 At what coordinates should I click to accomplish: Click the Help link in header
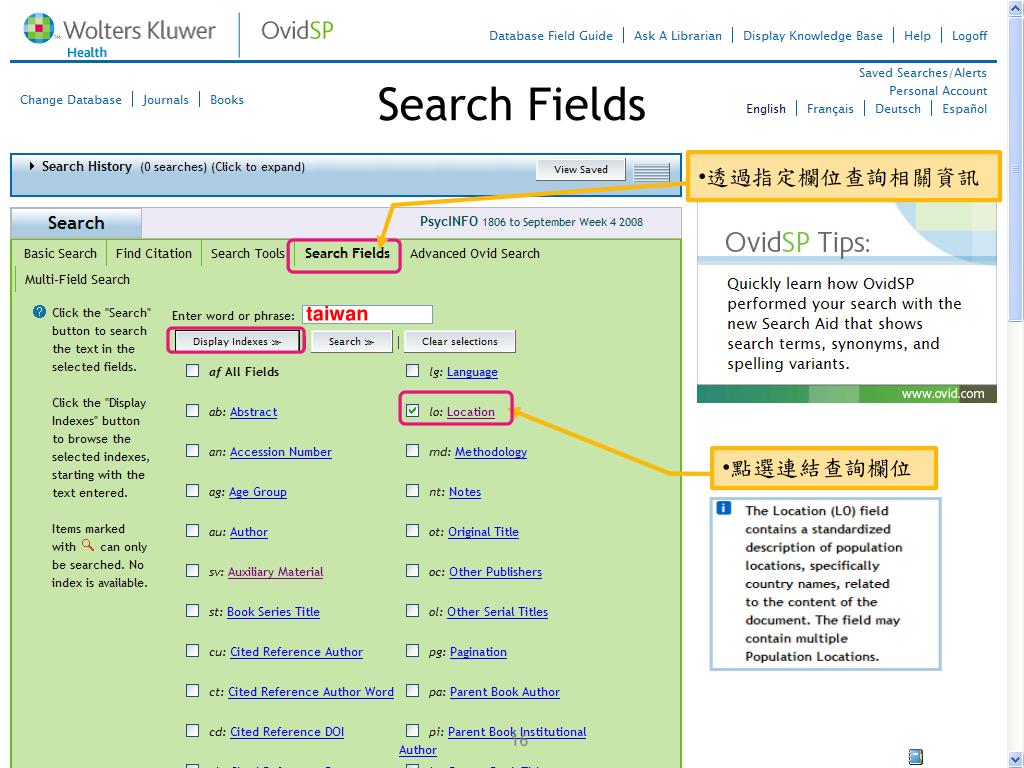point(917,36)
